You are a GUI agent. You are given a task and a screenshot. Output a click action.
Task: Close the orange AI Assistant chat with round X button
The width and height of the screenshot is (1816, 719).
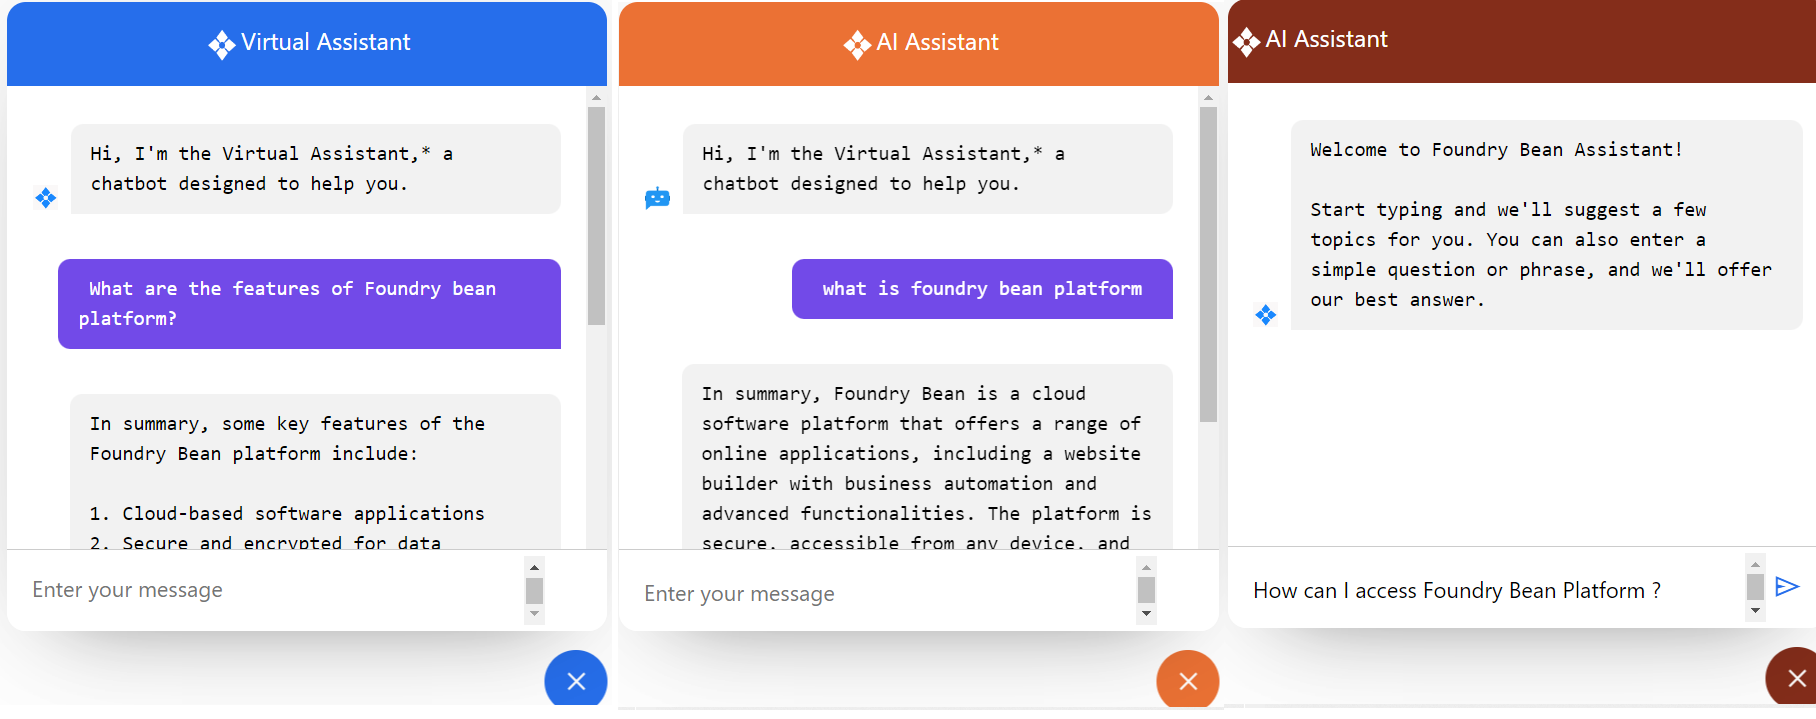pos(1188,681)
